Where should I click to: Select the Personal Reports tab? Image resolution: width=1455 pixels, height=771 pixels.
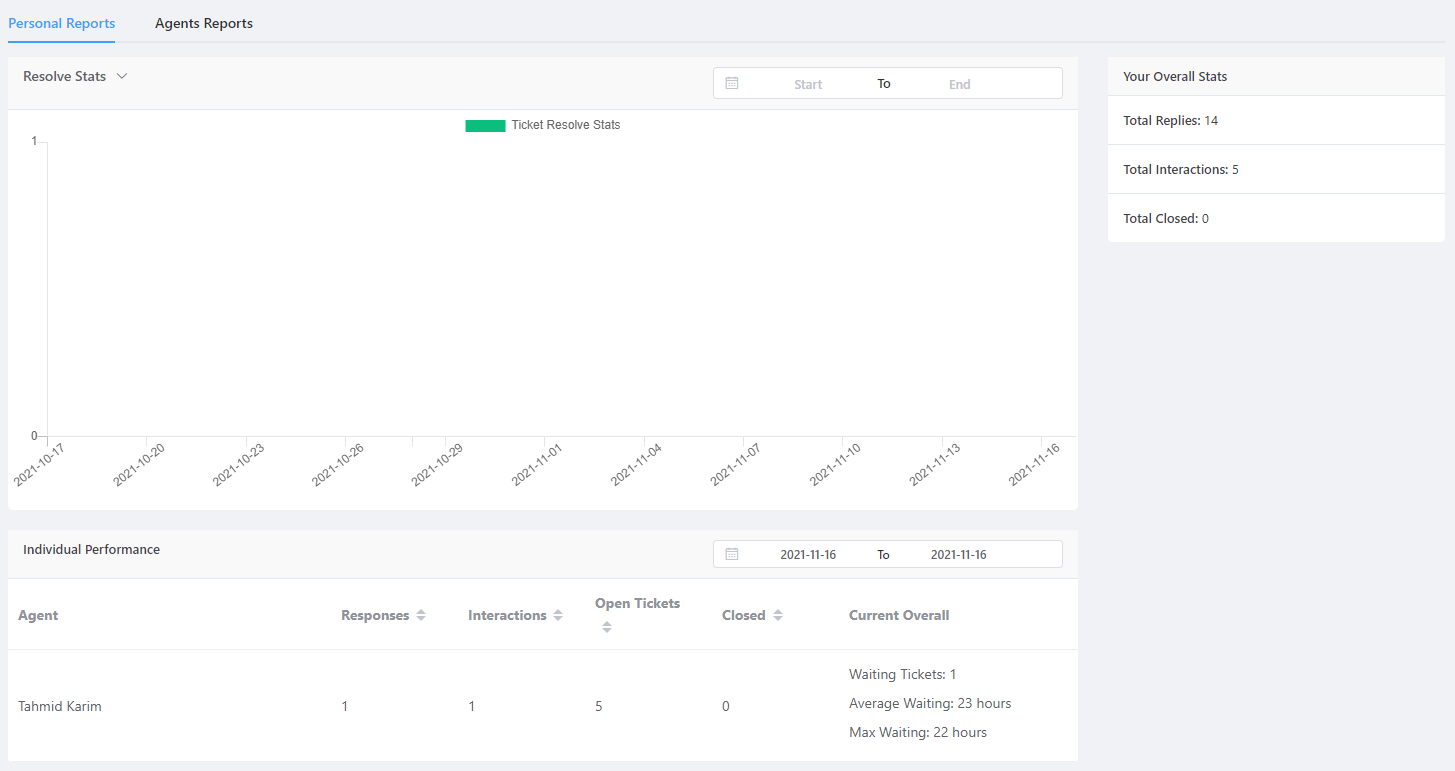click(61, 22)
